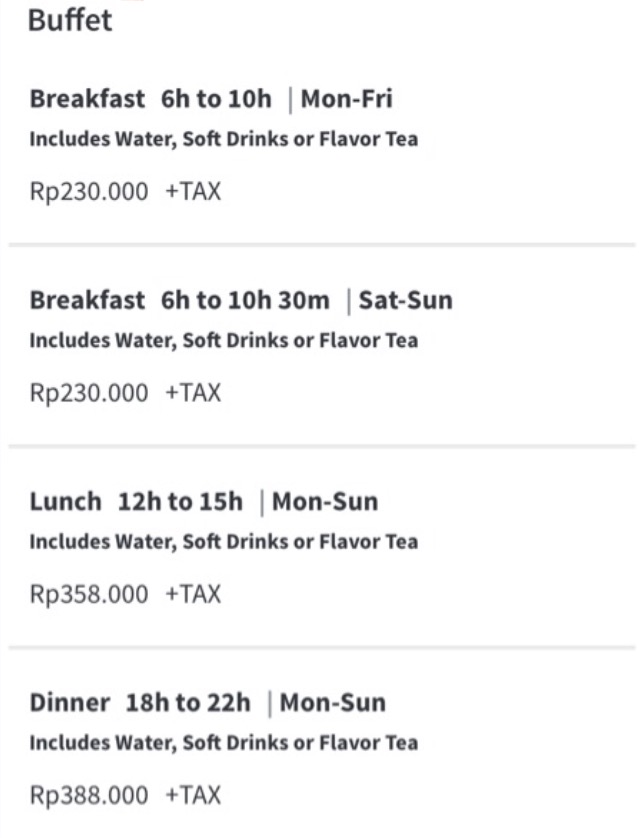
Task: Click Mon-Sun label in Lunch row
Action: (x=325, y=502)
